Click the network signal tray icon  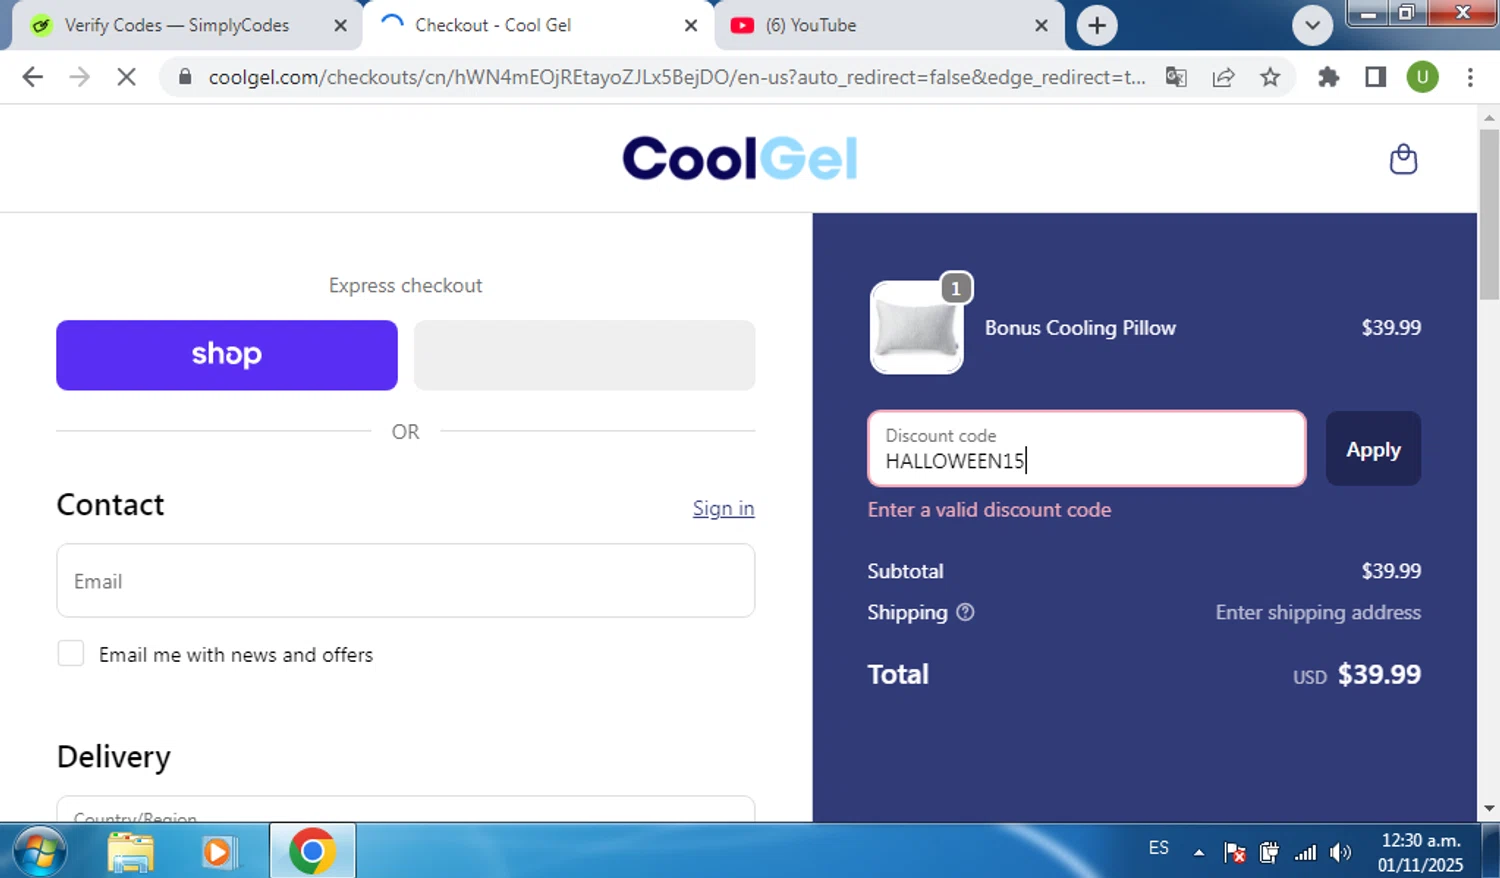pos(1305,852)
